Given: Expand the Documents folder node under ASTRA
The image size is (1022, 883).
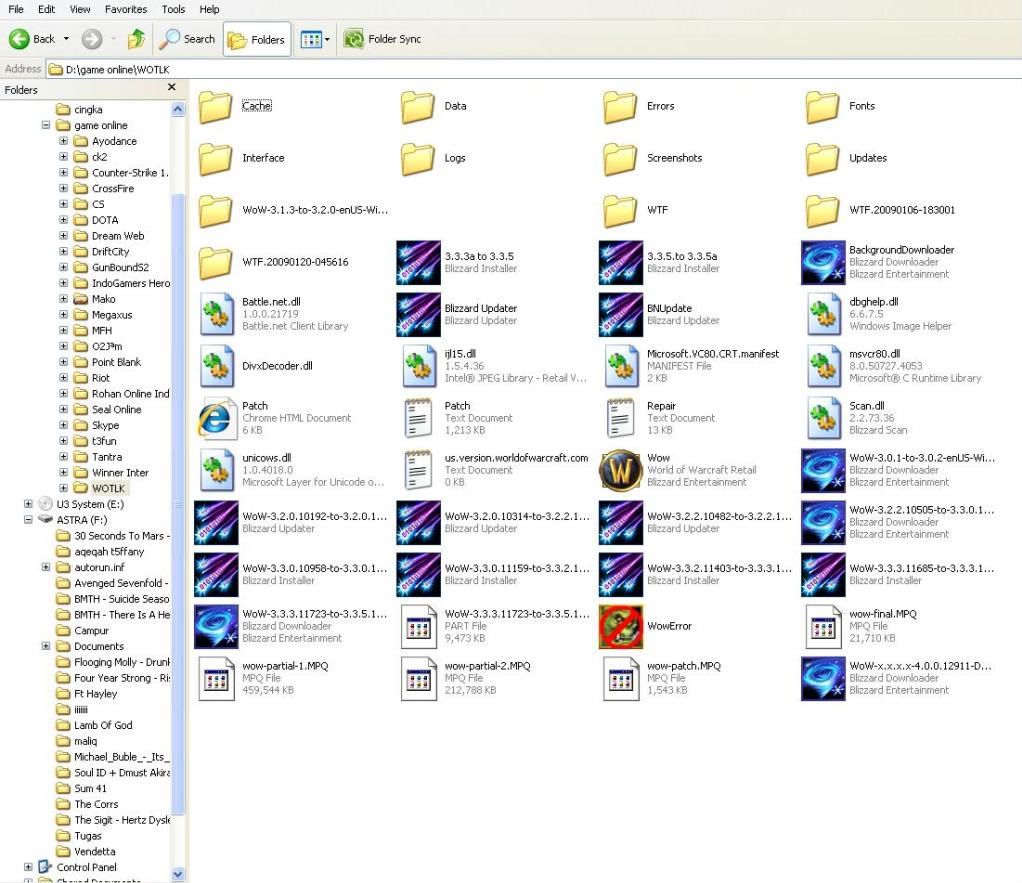Looking at the screenshot, I should 46,646.
